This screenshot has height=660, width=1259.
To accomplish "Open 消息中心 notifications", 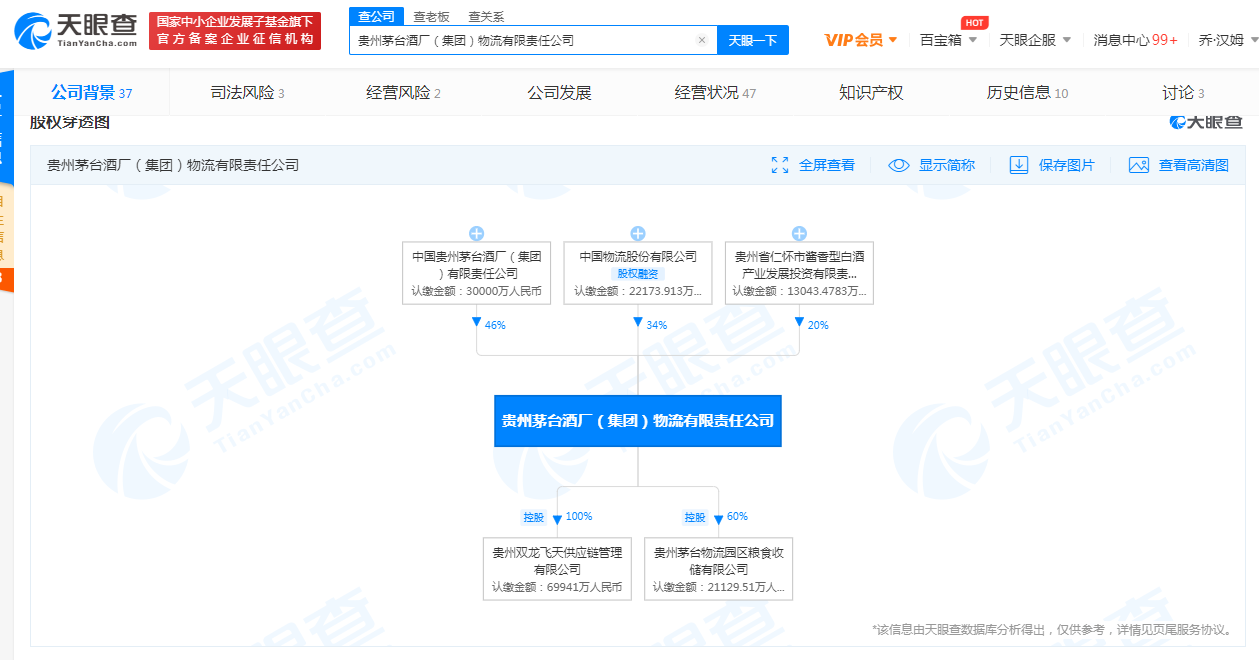I will [x=1135, y=40].
